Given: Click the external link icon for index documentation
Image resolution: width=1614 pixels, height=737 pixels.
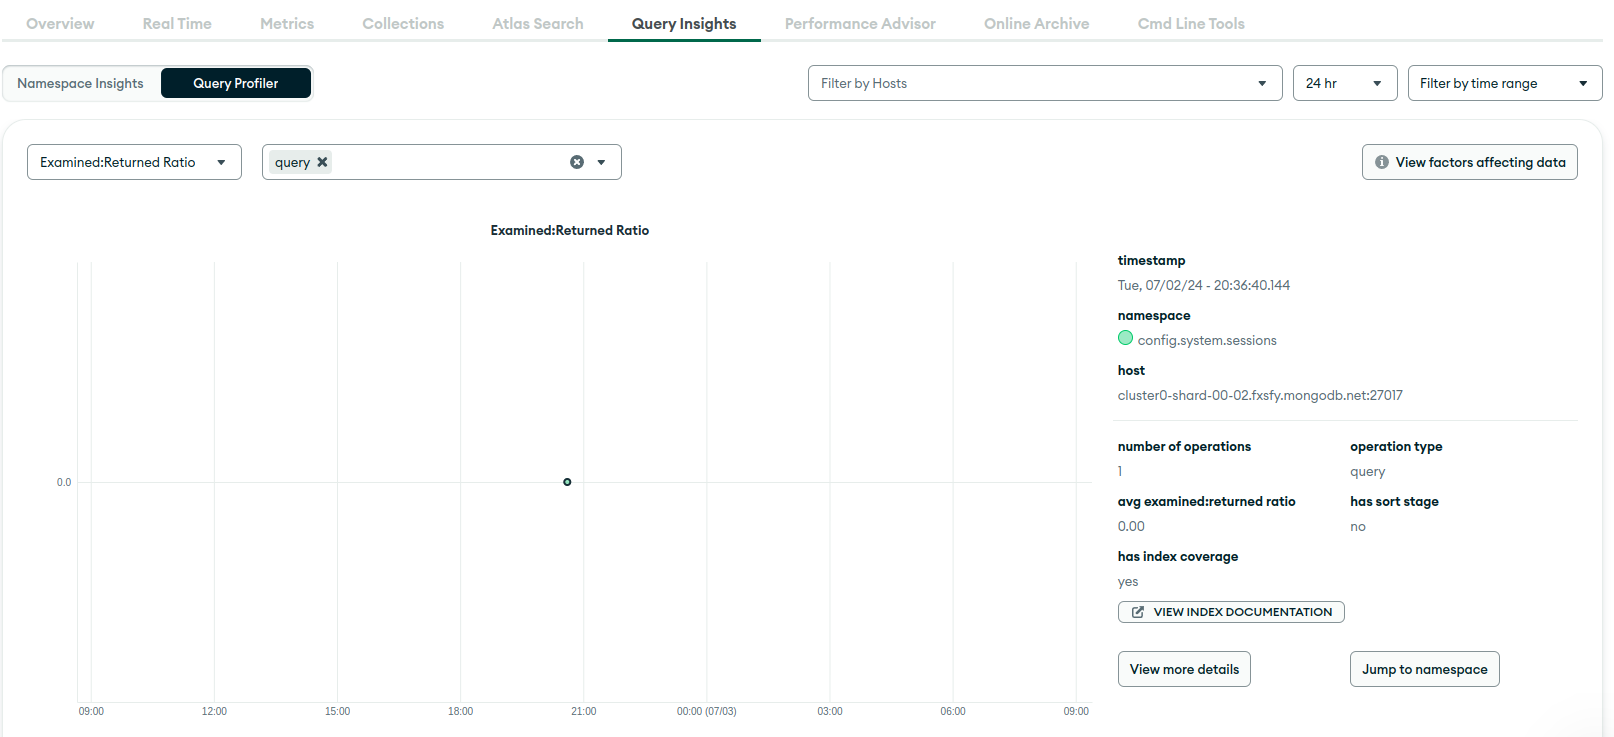Looking at the screenshot, I should pos(1137,612).
